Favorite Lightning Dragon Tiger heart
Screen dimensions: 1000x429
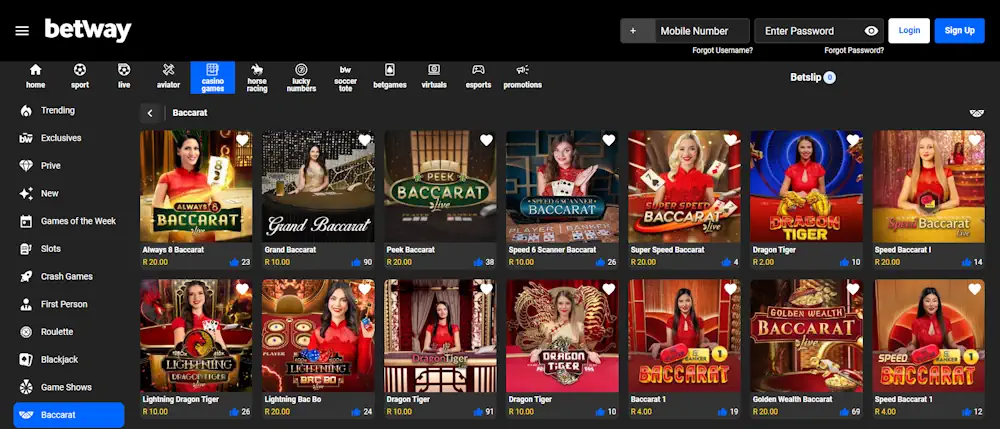pos(242,289)
